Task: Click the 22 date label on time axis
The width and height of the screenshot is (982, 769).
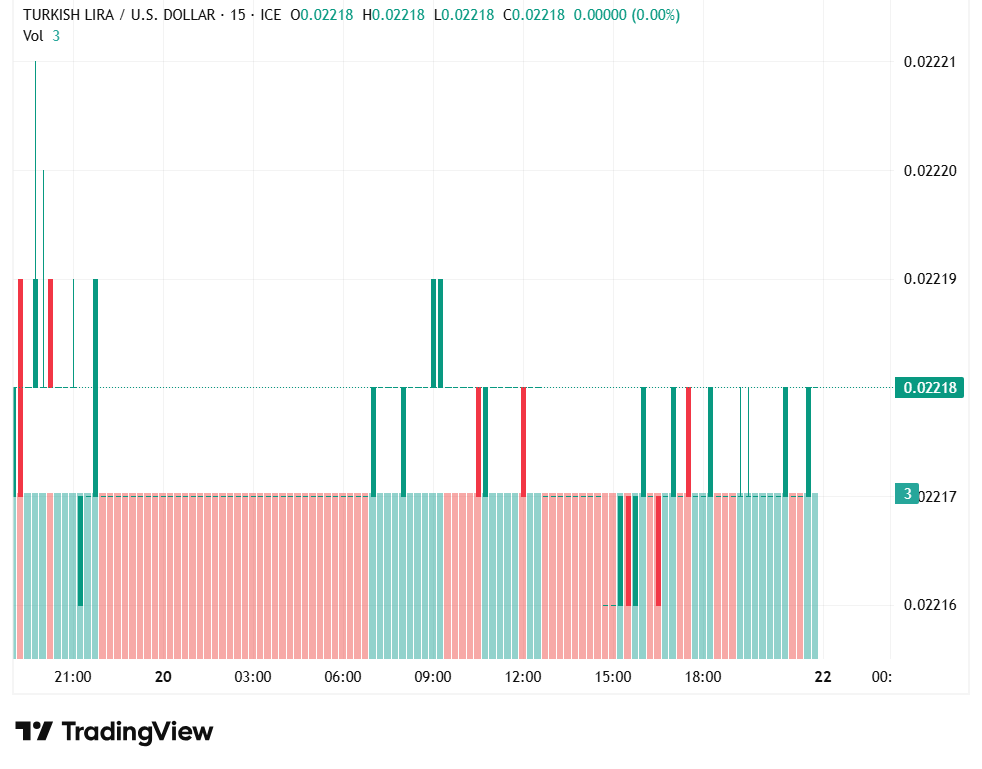Action: click(822, 677)
